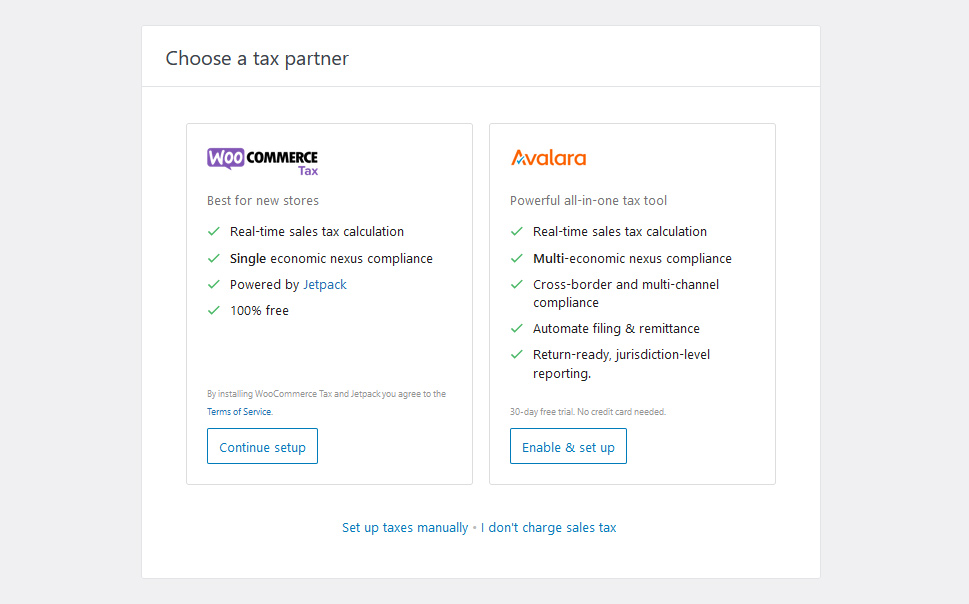Click checkmark beside Powered by Jetpack
The width and height of the screenshot is (969, 604).
213,284
